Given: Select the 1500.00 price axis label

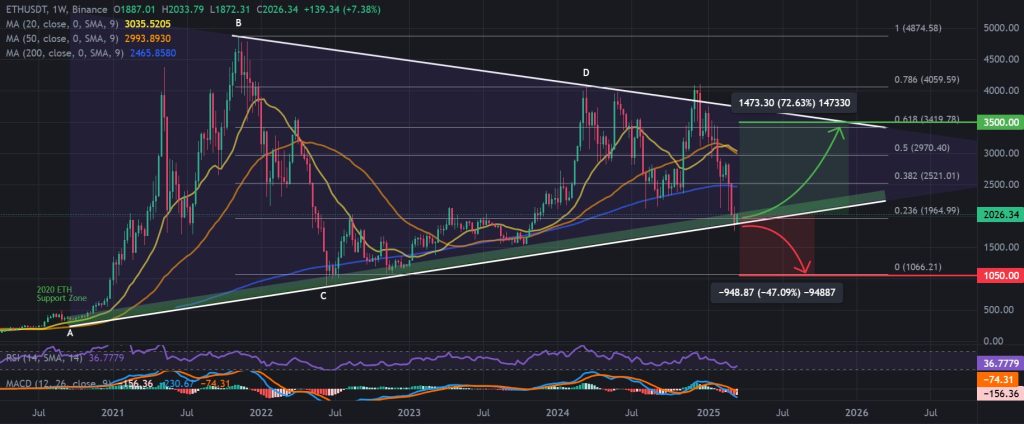Looking at the screenshot, I should pos(1000,247).
